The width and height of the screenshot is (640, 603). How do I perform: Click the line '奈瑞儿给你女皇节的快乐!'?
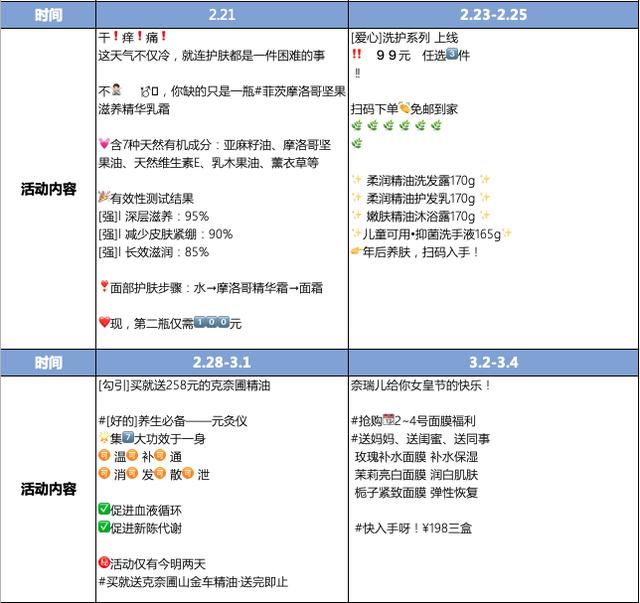coord(421,385)
